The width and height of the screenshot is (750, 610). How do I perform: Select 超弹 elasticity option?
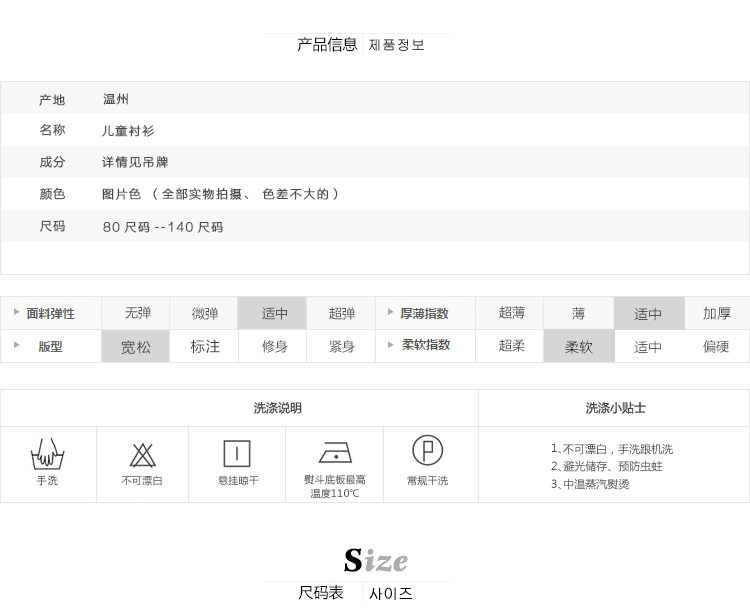pos(341,313)
